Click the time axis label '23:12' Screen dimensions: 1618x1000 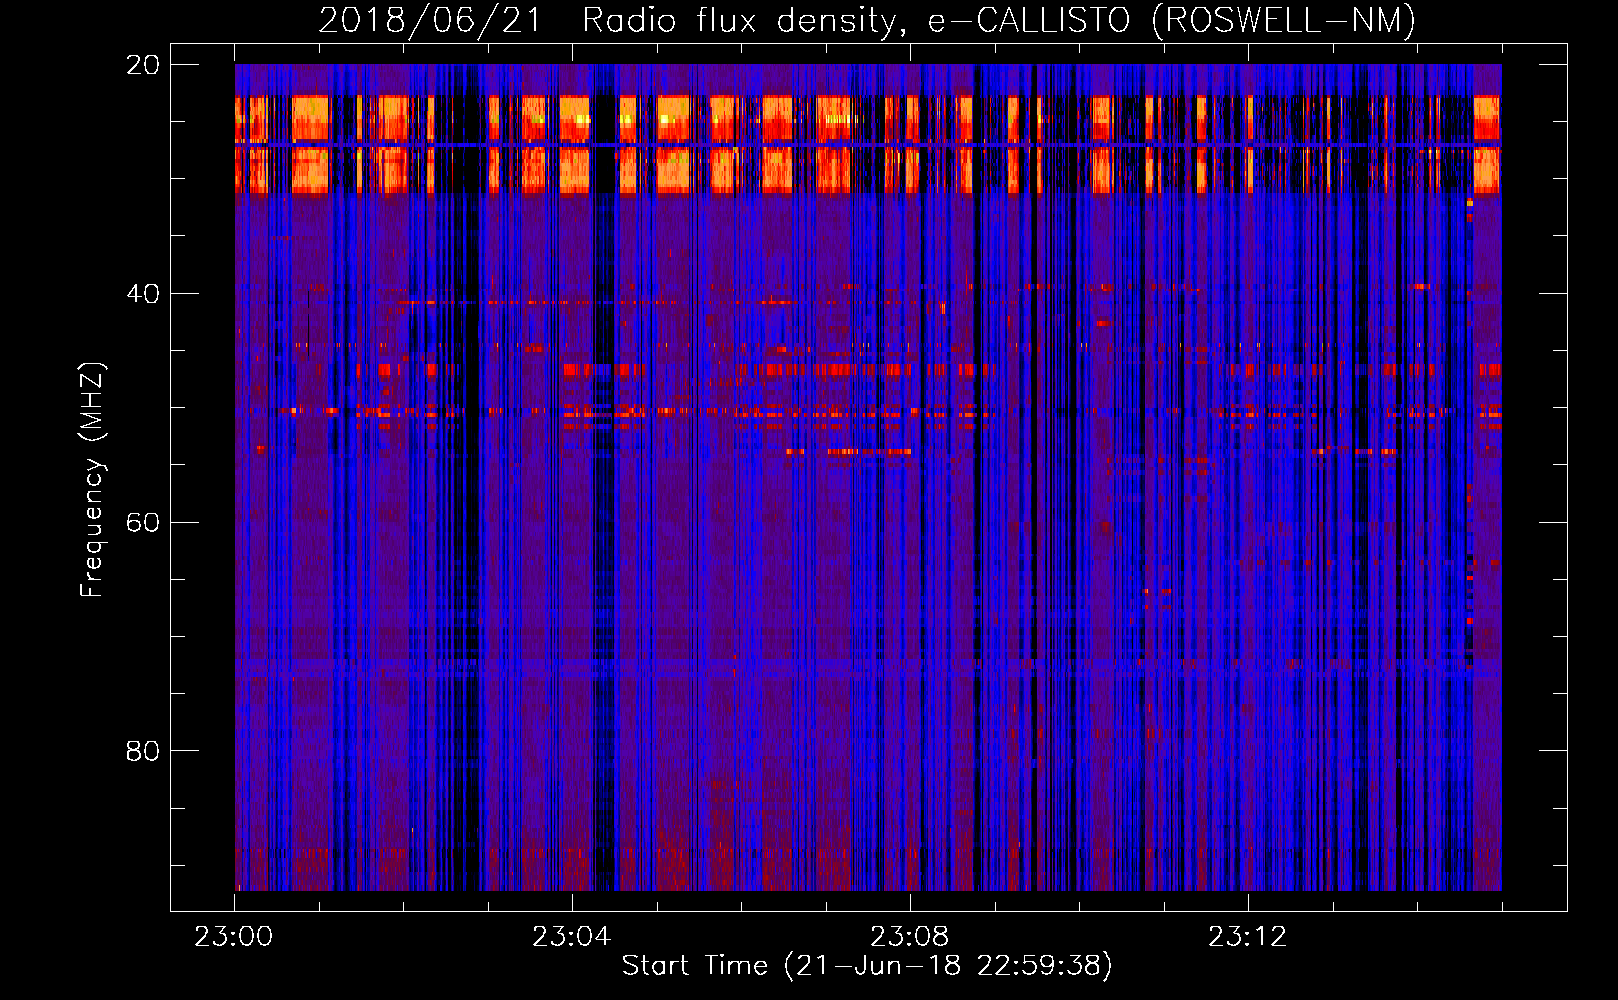[1247, 937]
